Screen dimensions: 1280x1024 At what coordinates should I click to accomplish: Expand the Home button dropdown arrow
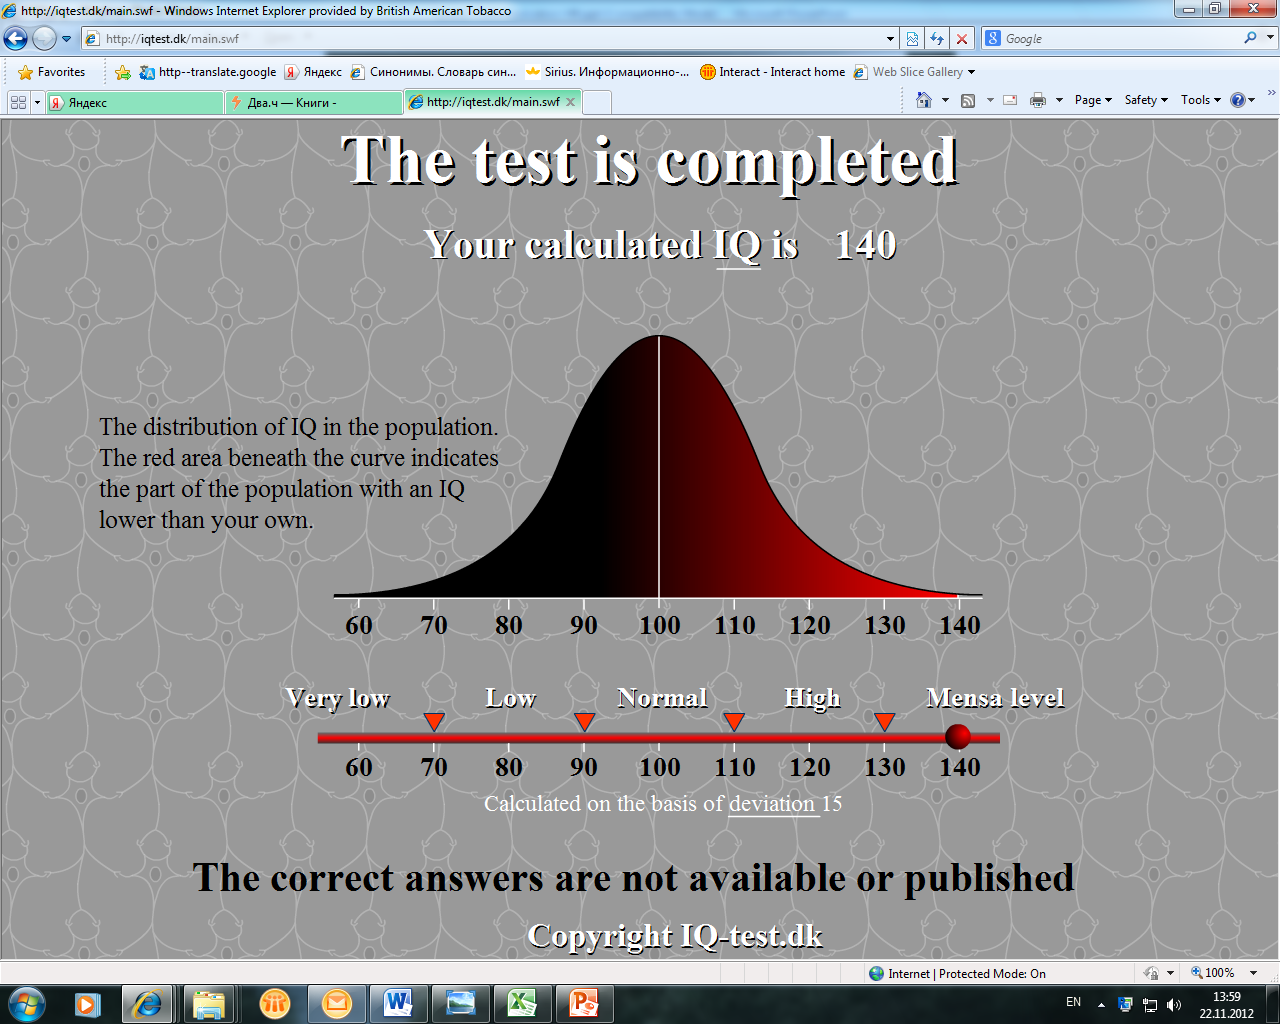pyautogui.click(x=945, y=100)
